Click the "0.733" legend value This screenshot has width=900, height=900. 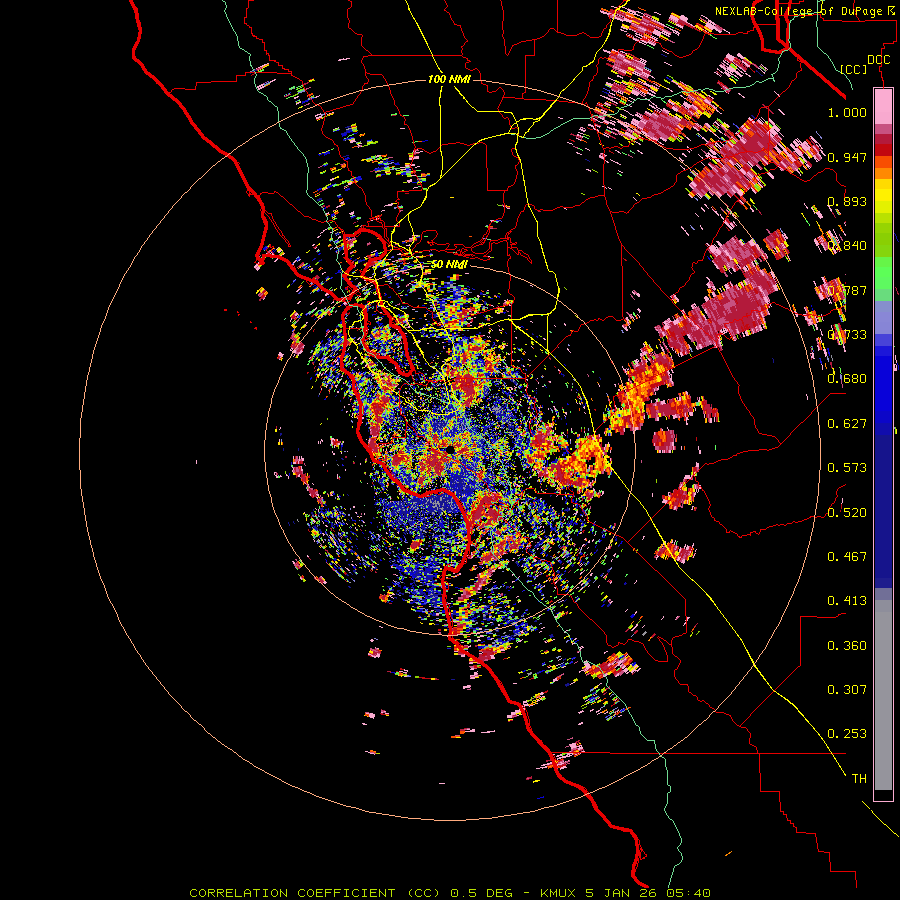[847, 335]
